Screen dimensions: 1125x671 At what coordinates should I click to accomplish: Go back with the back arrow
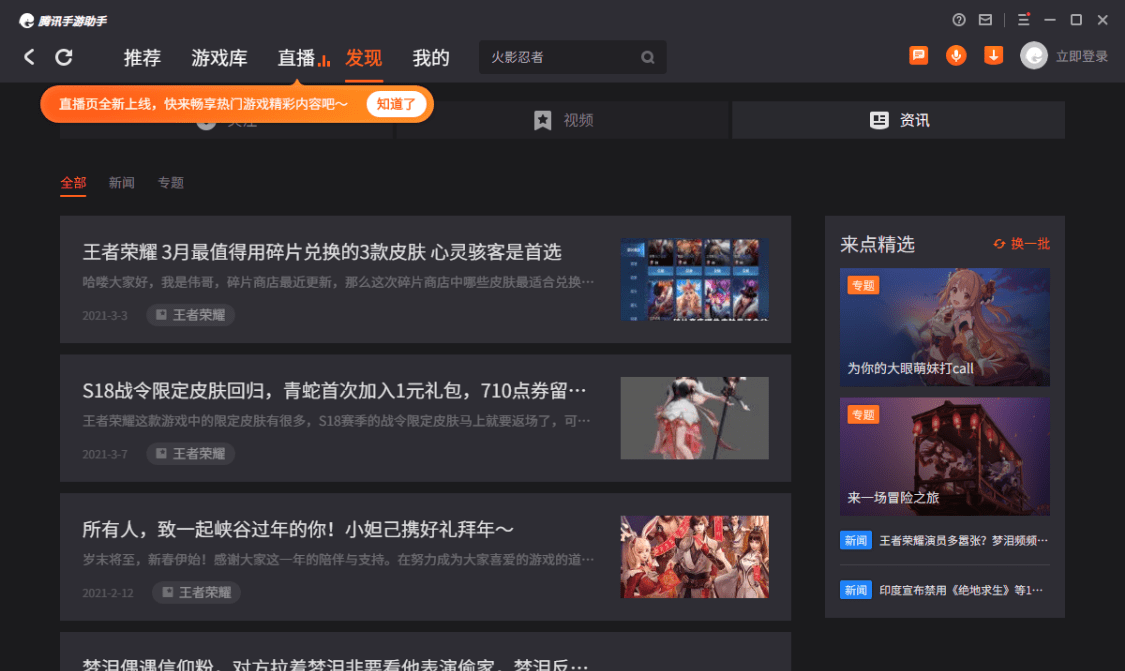[29, 57]
